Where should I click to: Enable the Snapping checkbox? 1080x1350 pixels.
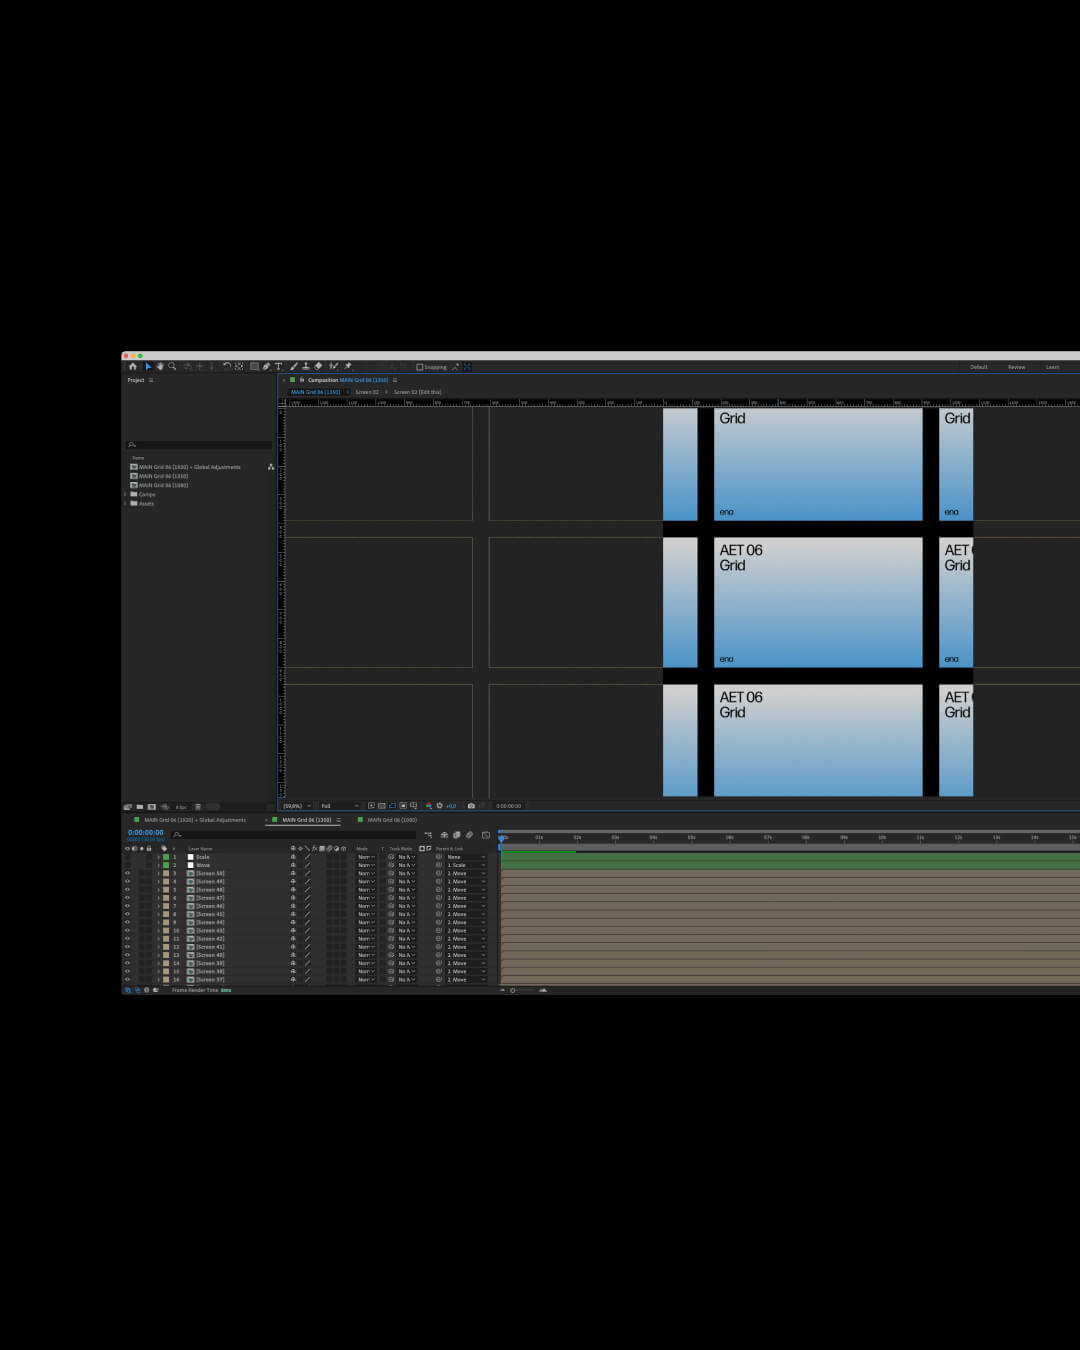click(x=419, y=367)
